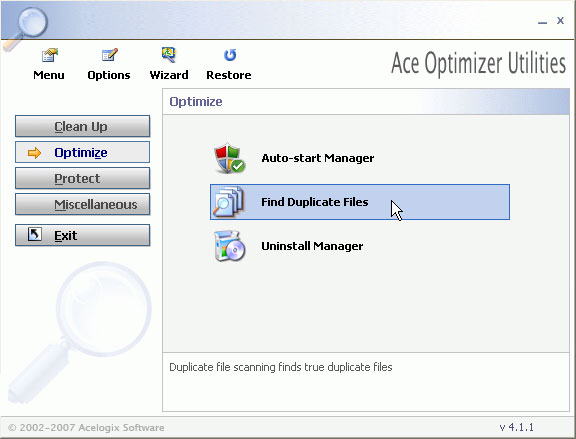Open the Clean Up section
The image size is (576, 439).
pyautogui.click(x=83, y=126)
